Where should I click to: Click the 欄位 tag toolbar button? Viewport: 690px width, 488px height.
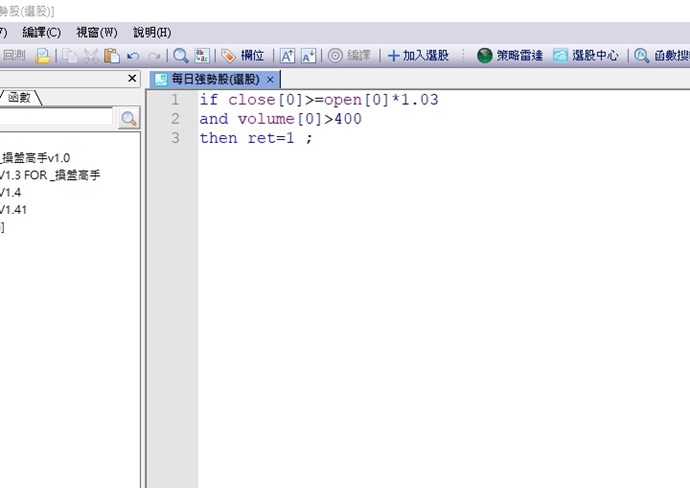click(x=243, y=56)
